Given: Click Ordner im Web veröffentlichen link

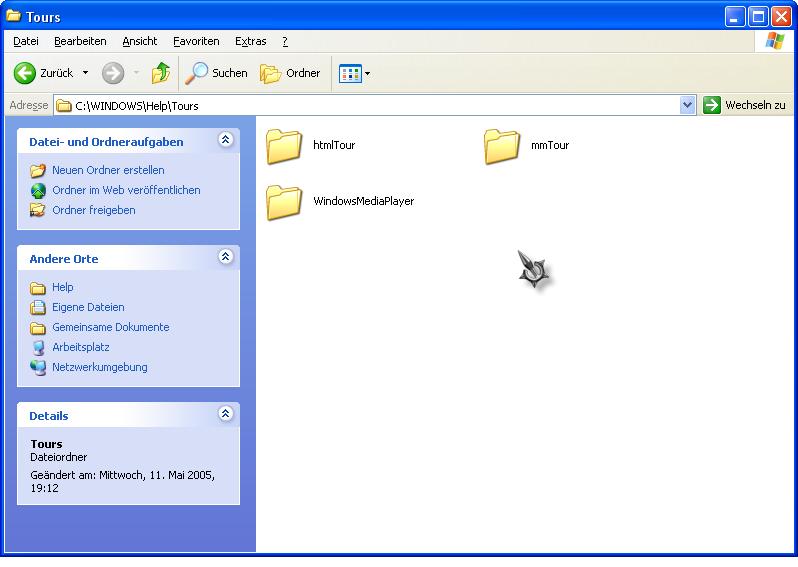Looking at the screenshot, I should [x=126, y=190].
